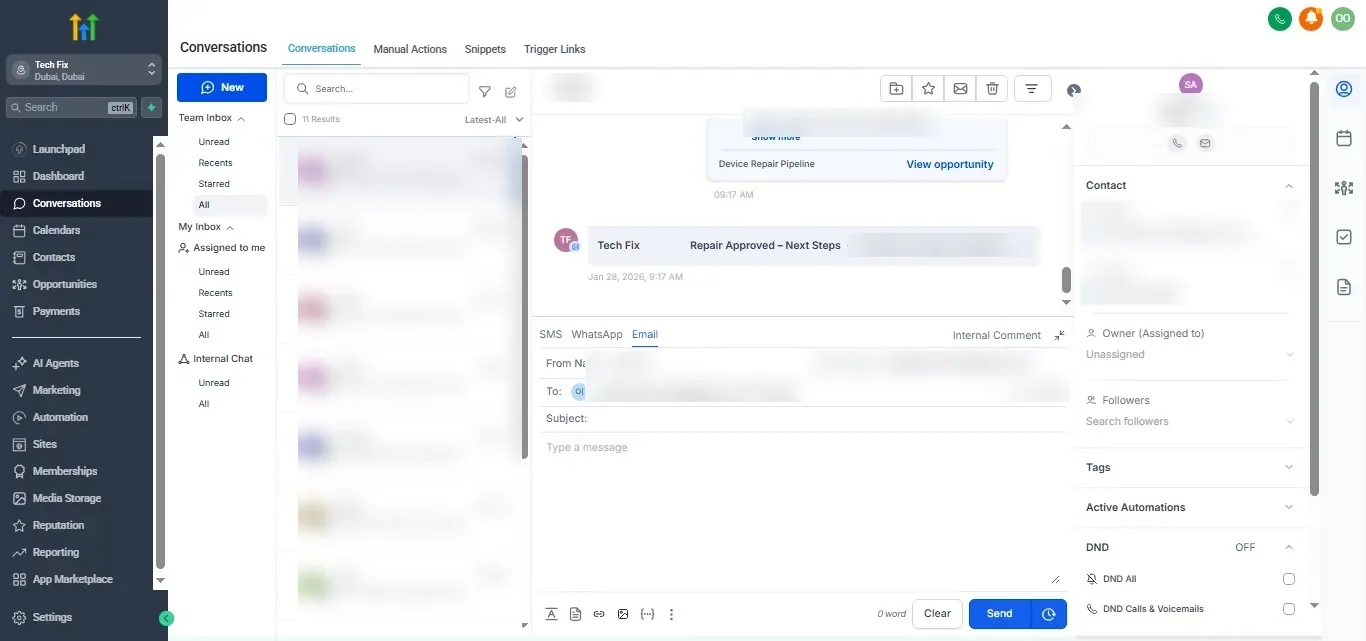Collapse the Contact section chevron
Screen dimensions: 1366x641
(1289, 186)
